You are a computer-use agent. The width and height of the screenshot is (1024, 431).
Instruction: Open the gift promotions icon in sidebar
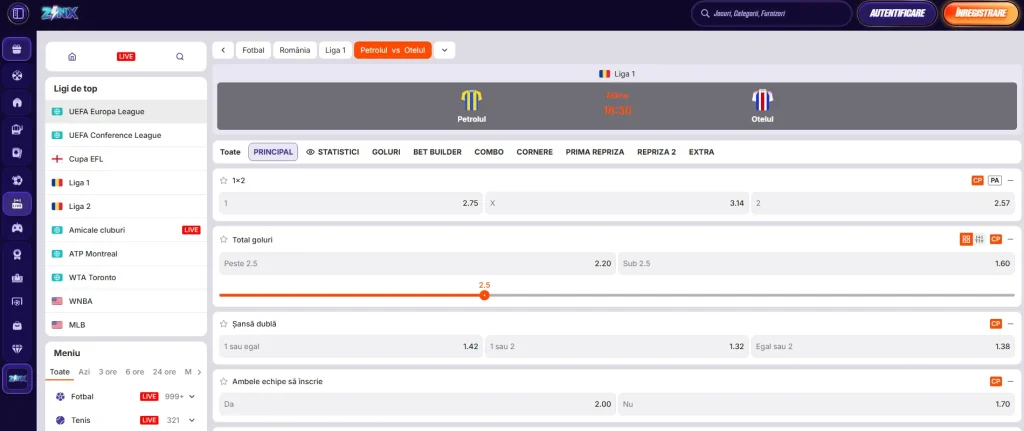(18, 49)
